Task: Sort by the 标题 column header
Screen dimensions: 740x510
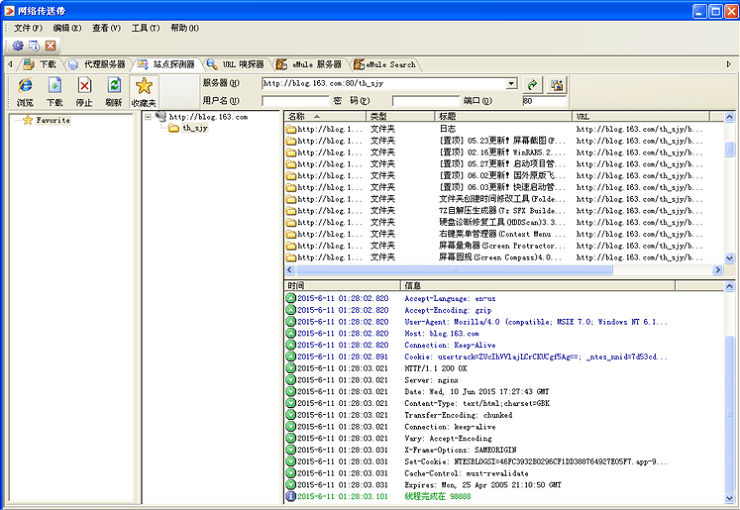Action: click(x=503, y=117)
